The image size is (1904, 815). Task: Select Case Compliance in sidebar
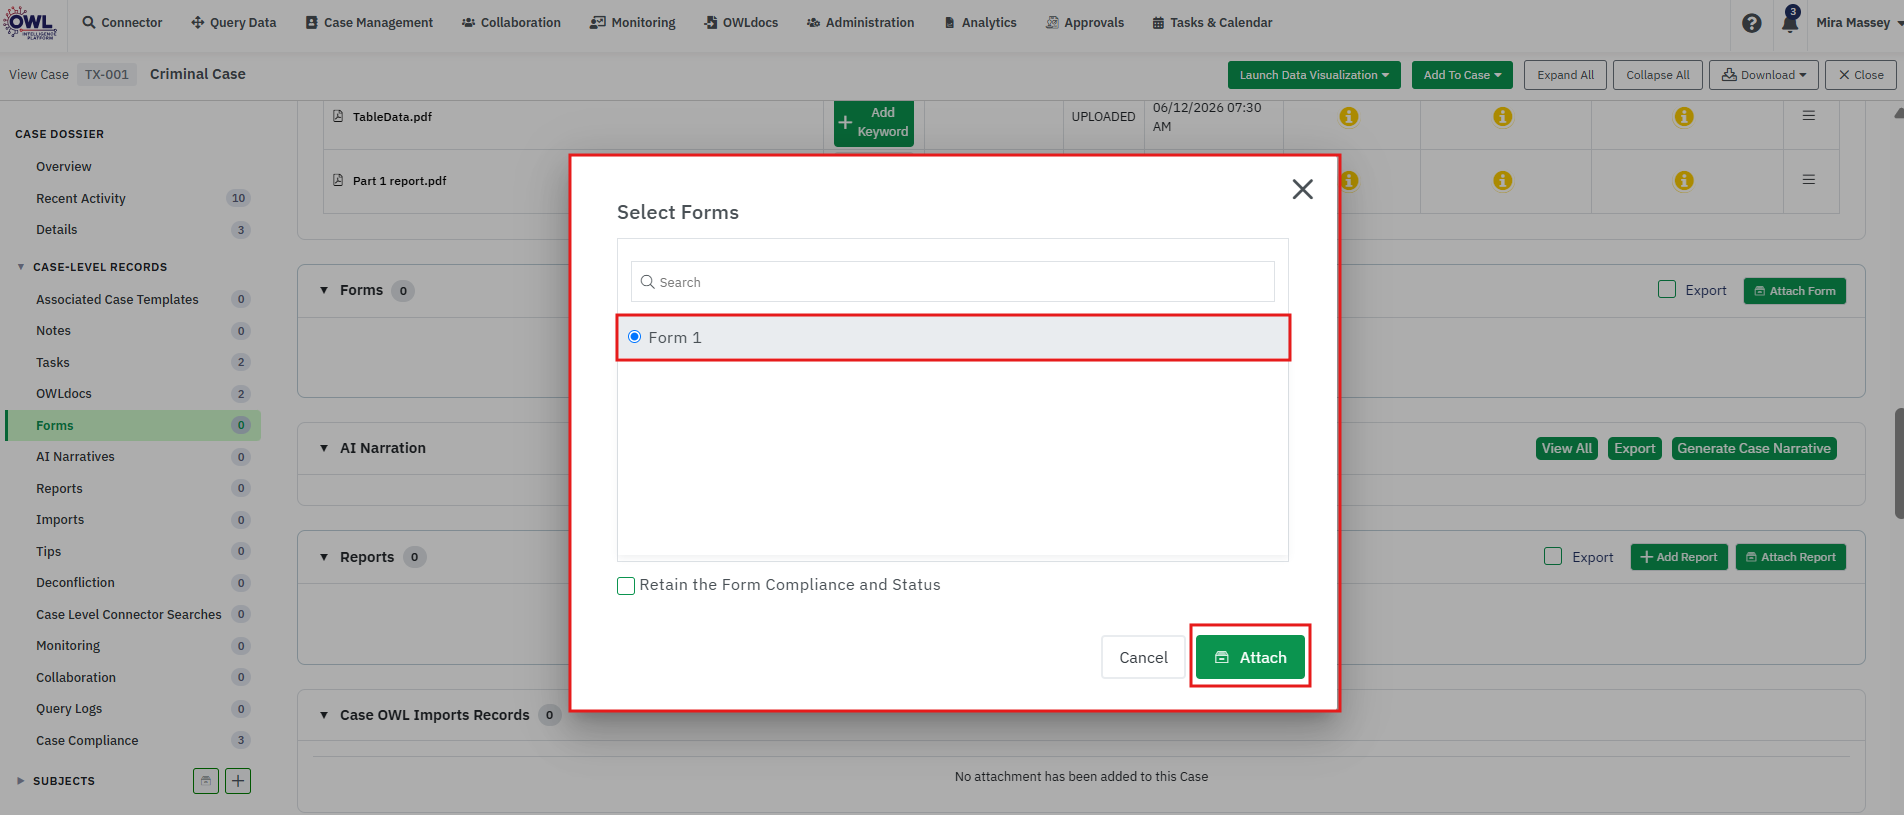pyautogui.click(x=87, y=741)
